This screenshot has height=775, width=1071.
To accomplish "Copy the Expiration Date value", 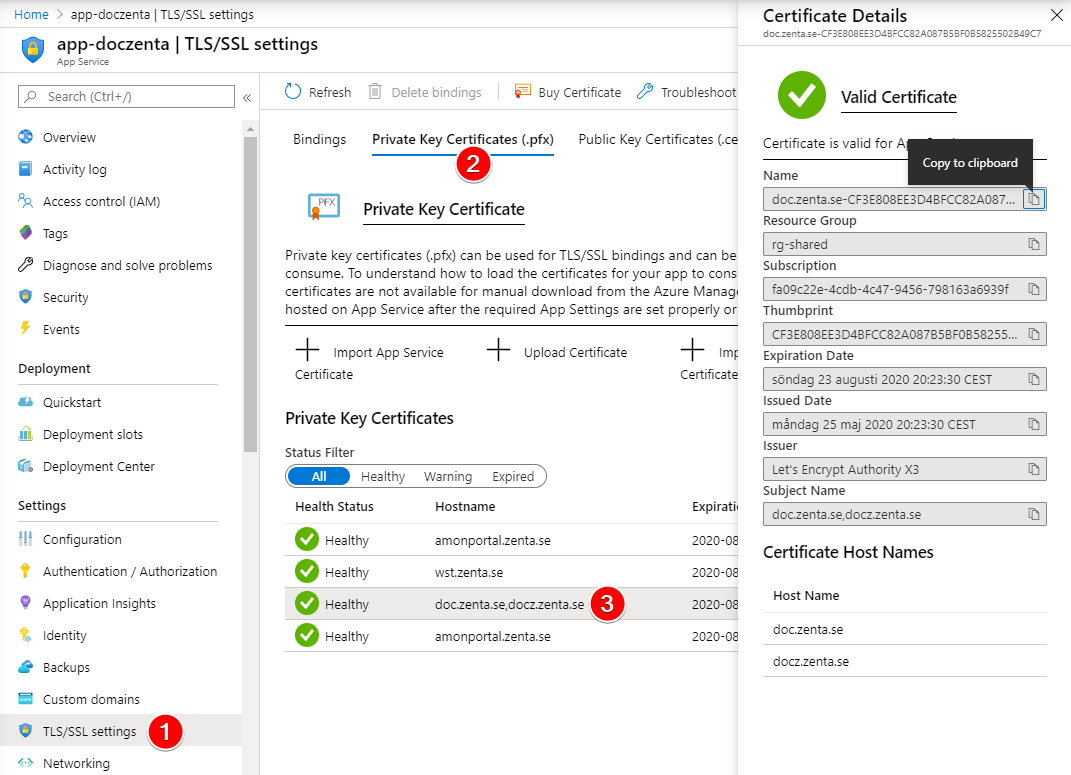I will pyautogui.click(x=1034, y=379).
